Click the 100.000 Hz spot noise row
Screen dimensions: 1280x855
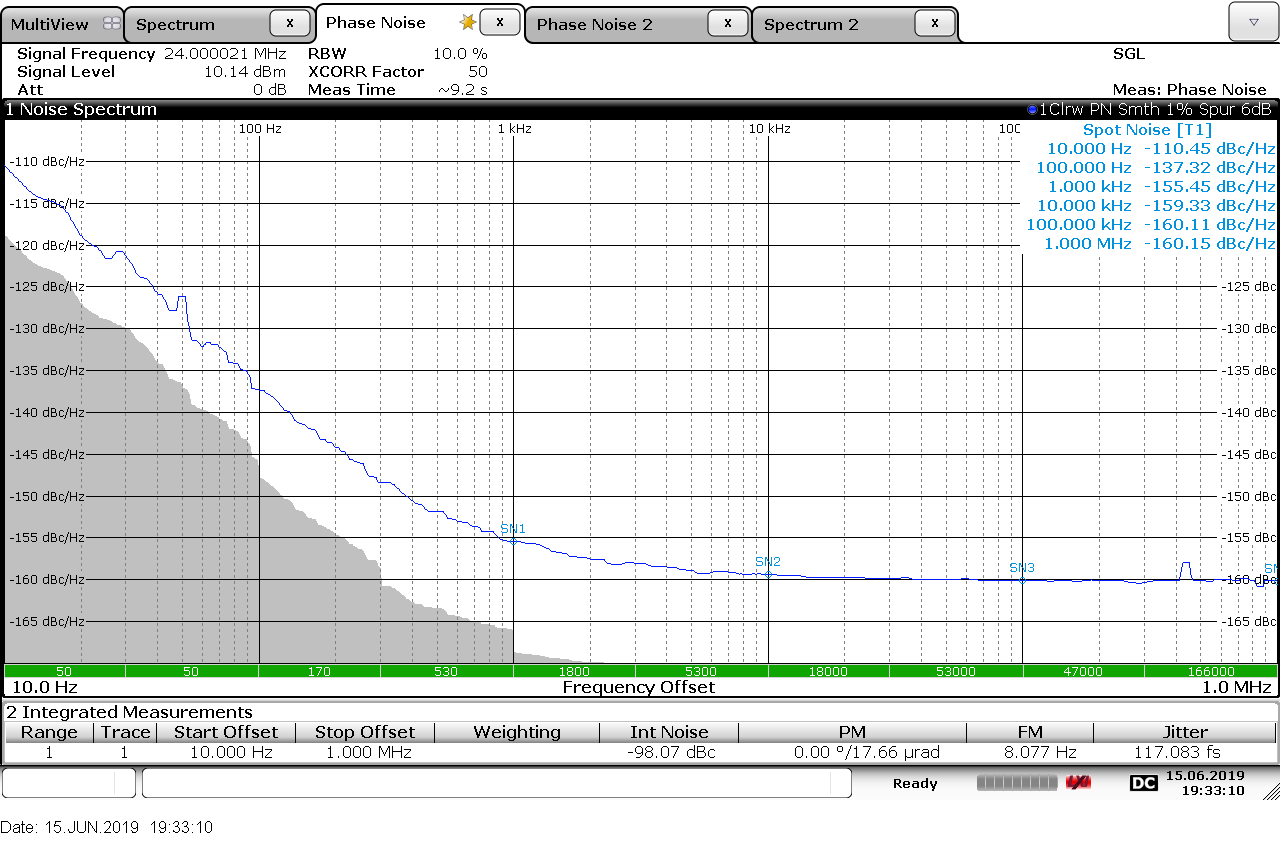click(x=1156, y=168)
